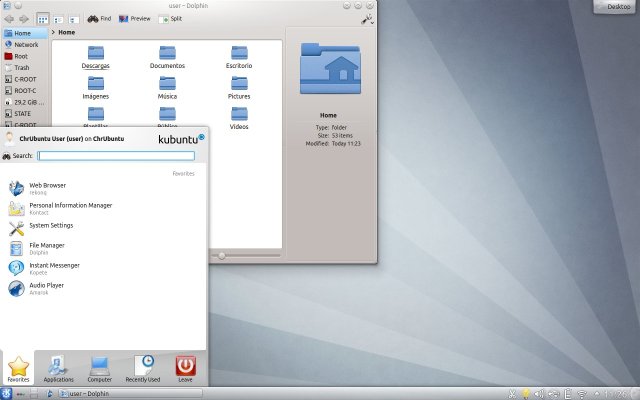Click the Leave button in launcher
Viewport: 640px width, 400px height.
point(185,367)
